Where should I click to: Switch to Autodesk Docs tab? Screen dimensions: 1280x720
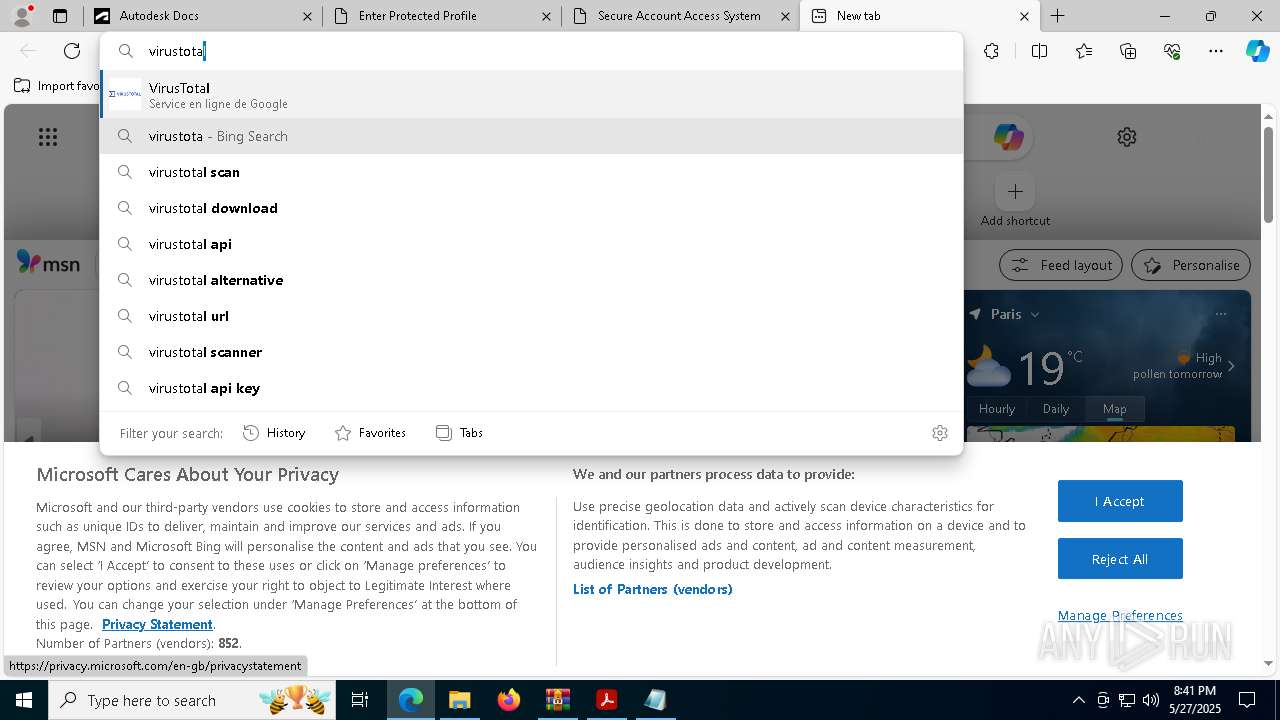click(x=202, y=16)
